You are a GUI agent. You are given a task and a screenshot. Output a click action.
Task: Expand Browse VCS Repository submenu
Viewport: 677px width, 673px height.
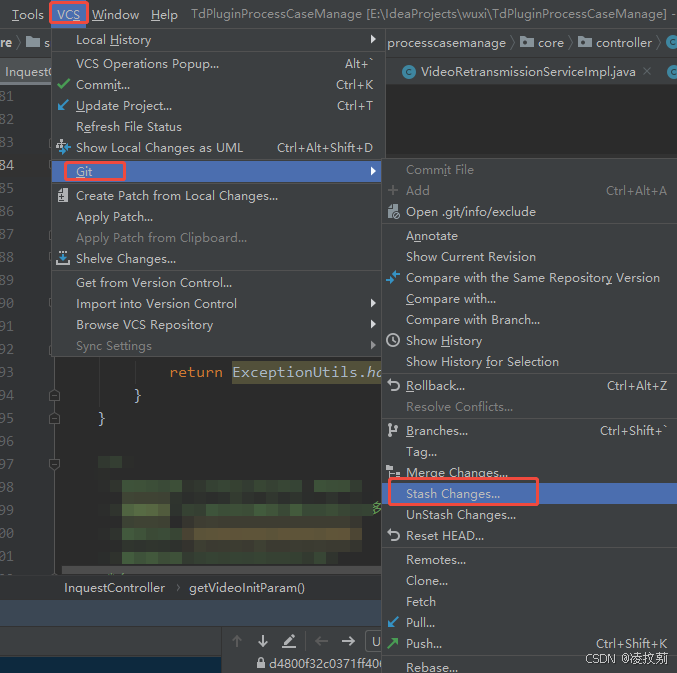tap(373, 324)
